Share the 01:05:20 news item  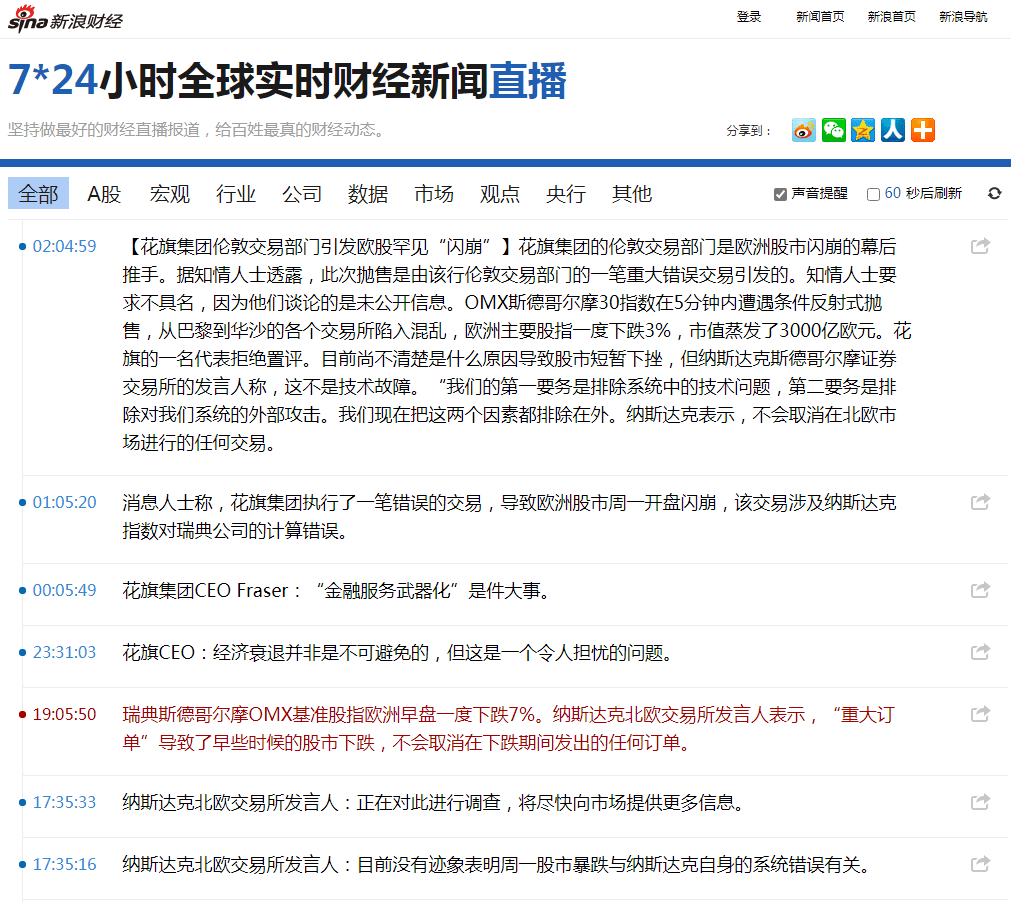click(980, 502)
